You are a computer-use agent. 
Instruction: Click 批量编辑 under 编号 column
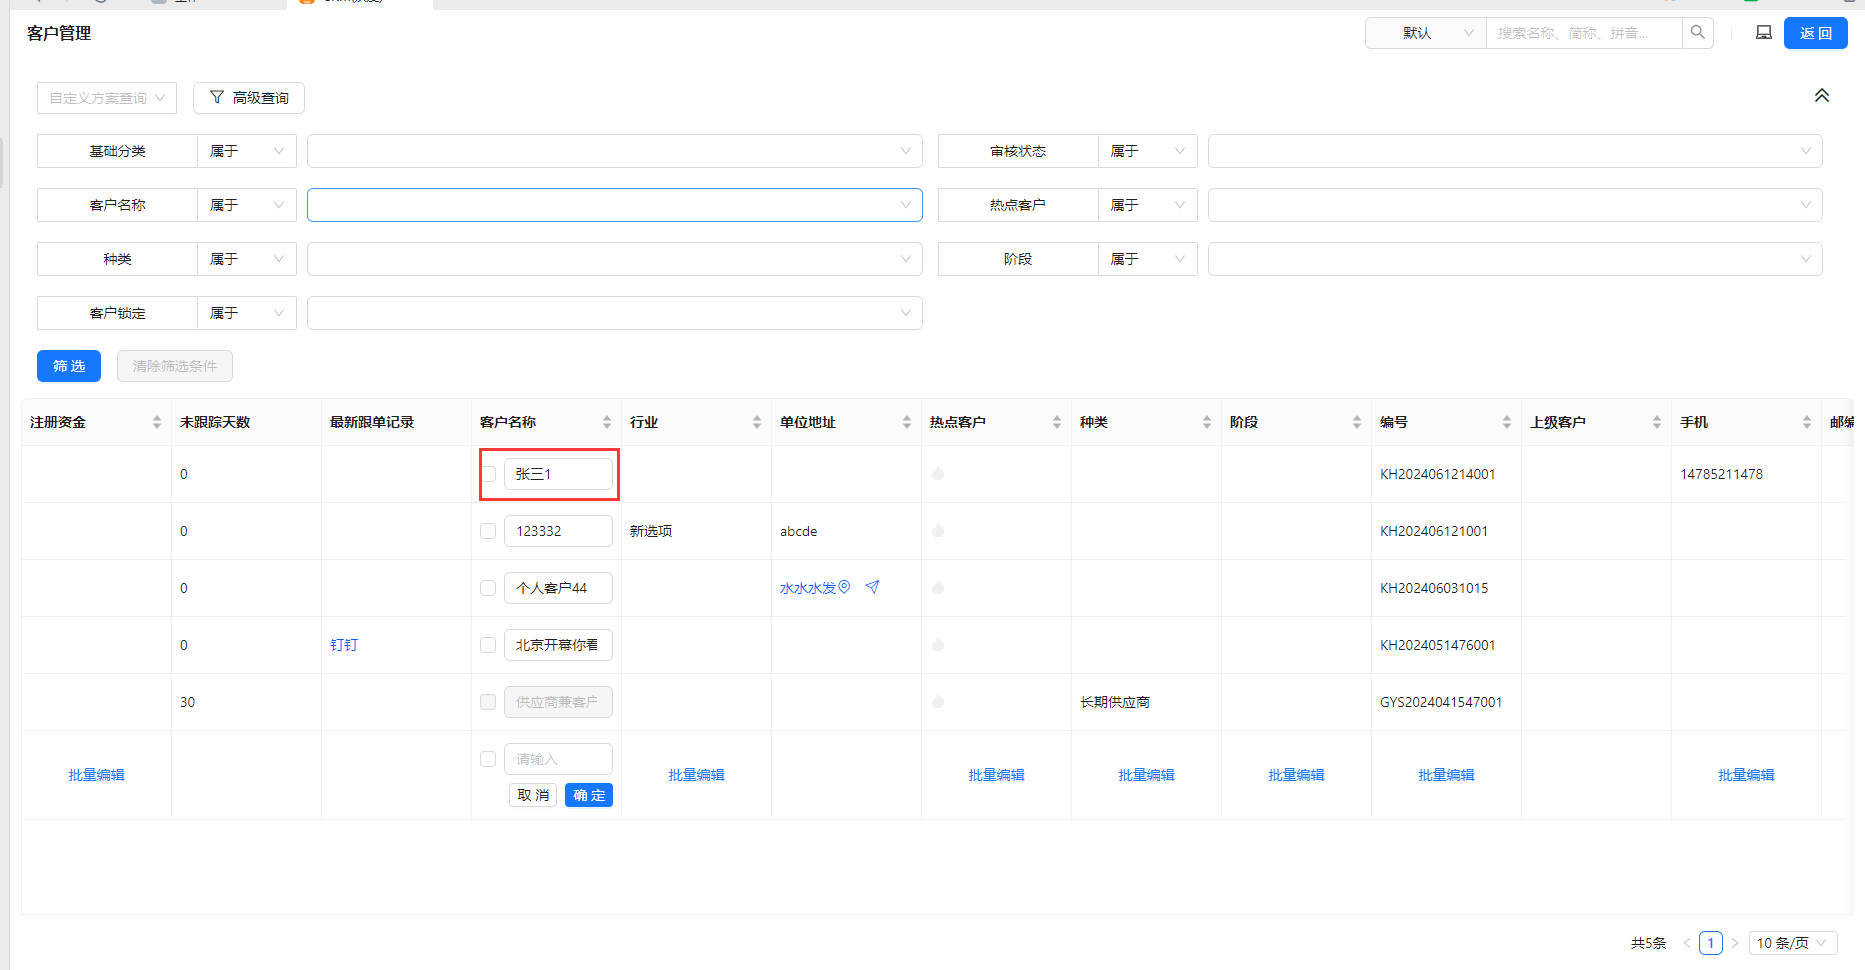point(1447,775)
